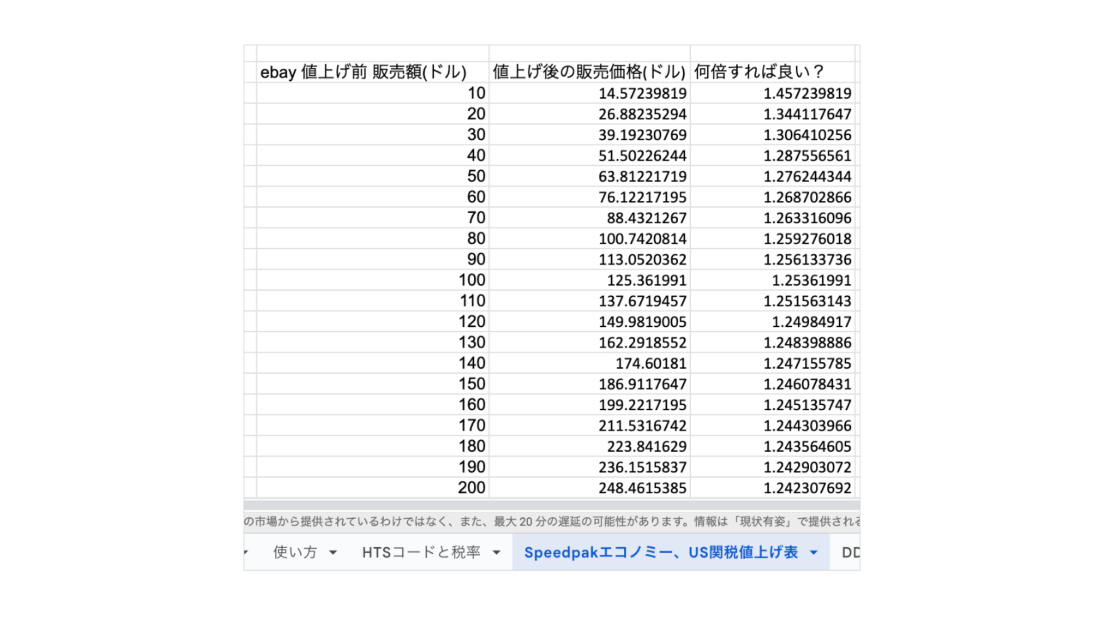Select the cell with value 100
Image resolution: width=1116 pixels, height=620 pixels.
(x=372, y=280)
